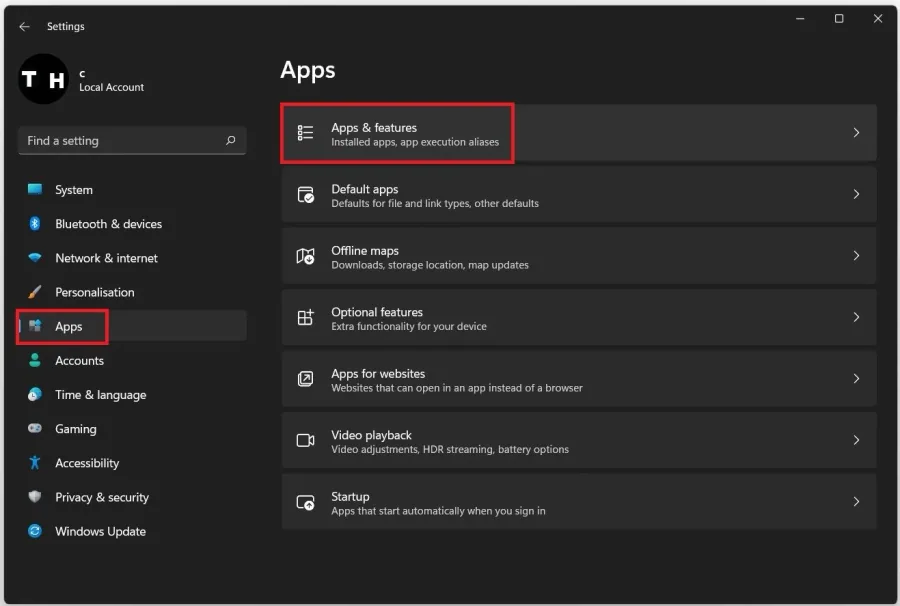The width and height of the screenshot is (900, 606).
Task: Open Startup title
Action: pyautogui.click(x=350, y=497)
